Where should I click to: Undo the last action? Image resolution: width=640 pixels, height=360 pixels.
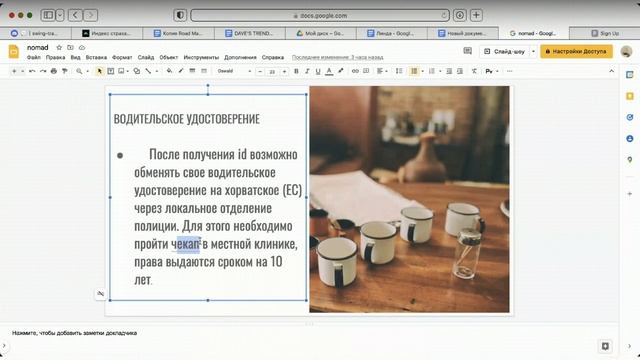coord(32,71)
